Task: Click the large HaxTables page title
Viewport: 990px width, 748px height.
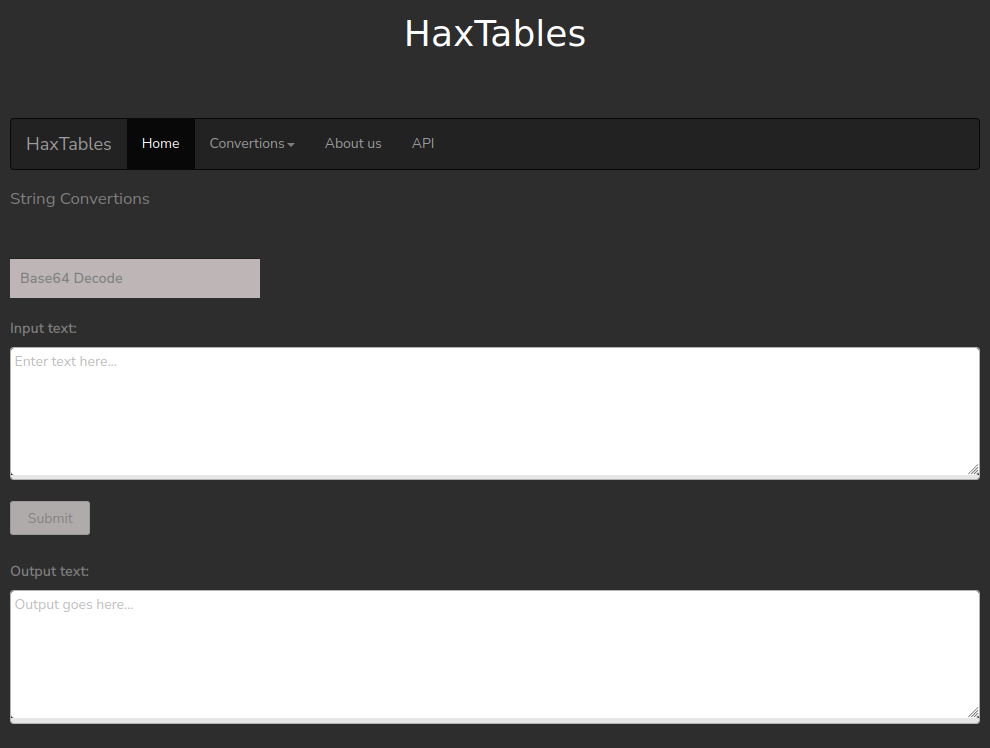Action: [495, 34]
